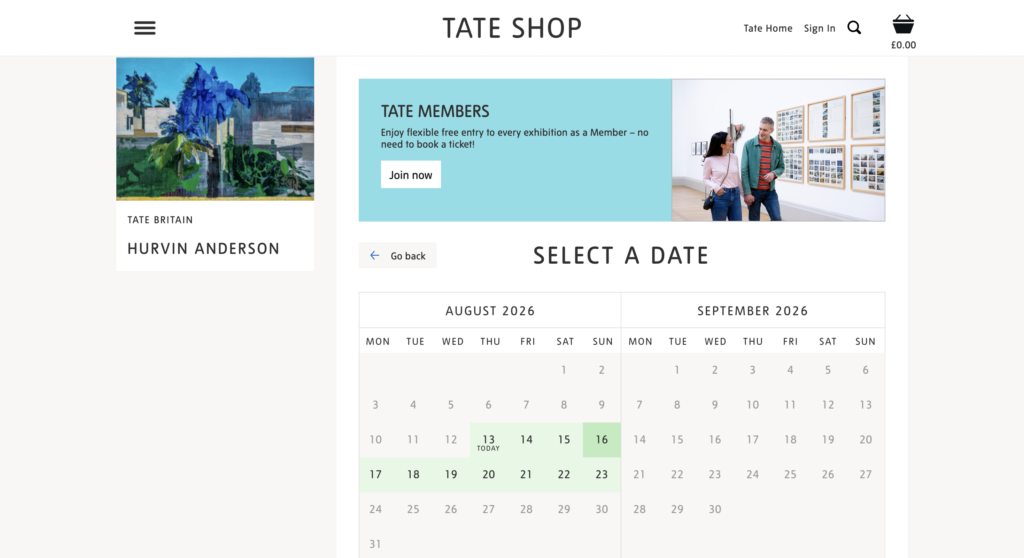
Task: Click unavailable date September 30
Action: tap(715, 509)
